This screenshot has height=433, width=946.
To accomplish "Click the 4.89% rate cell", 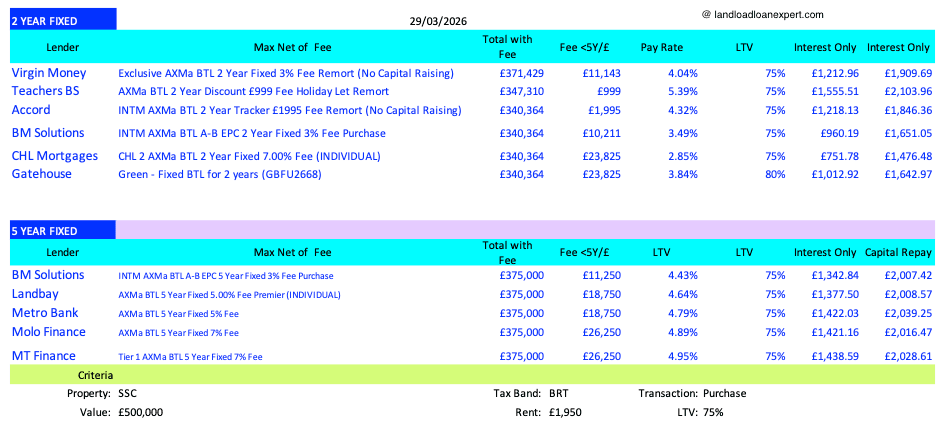I will 684,332.
